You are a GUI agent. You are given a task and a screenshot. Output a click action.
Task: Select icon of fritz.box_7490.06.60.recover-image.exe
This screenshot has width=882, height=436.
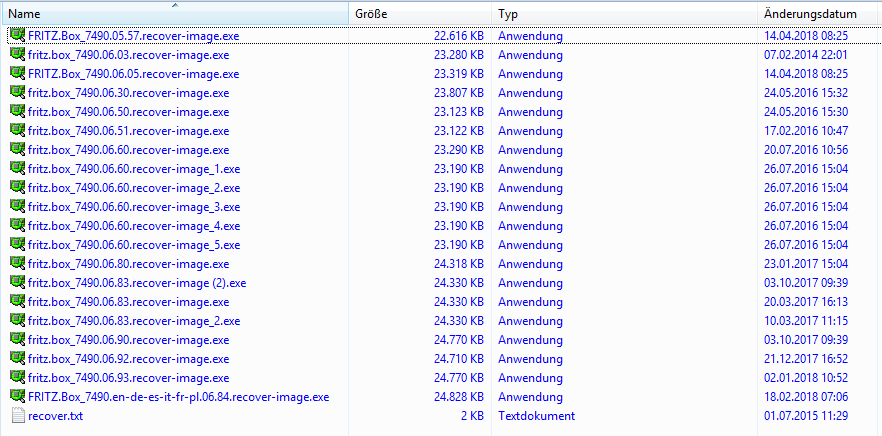(18, 150)
